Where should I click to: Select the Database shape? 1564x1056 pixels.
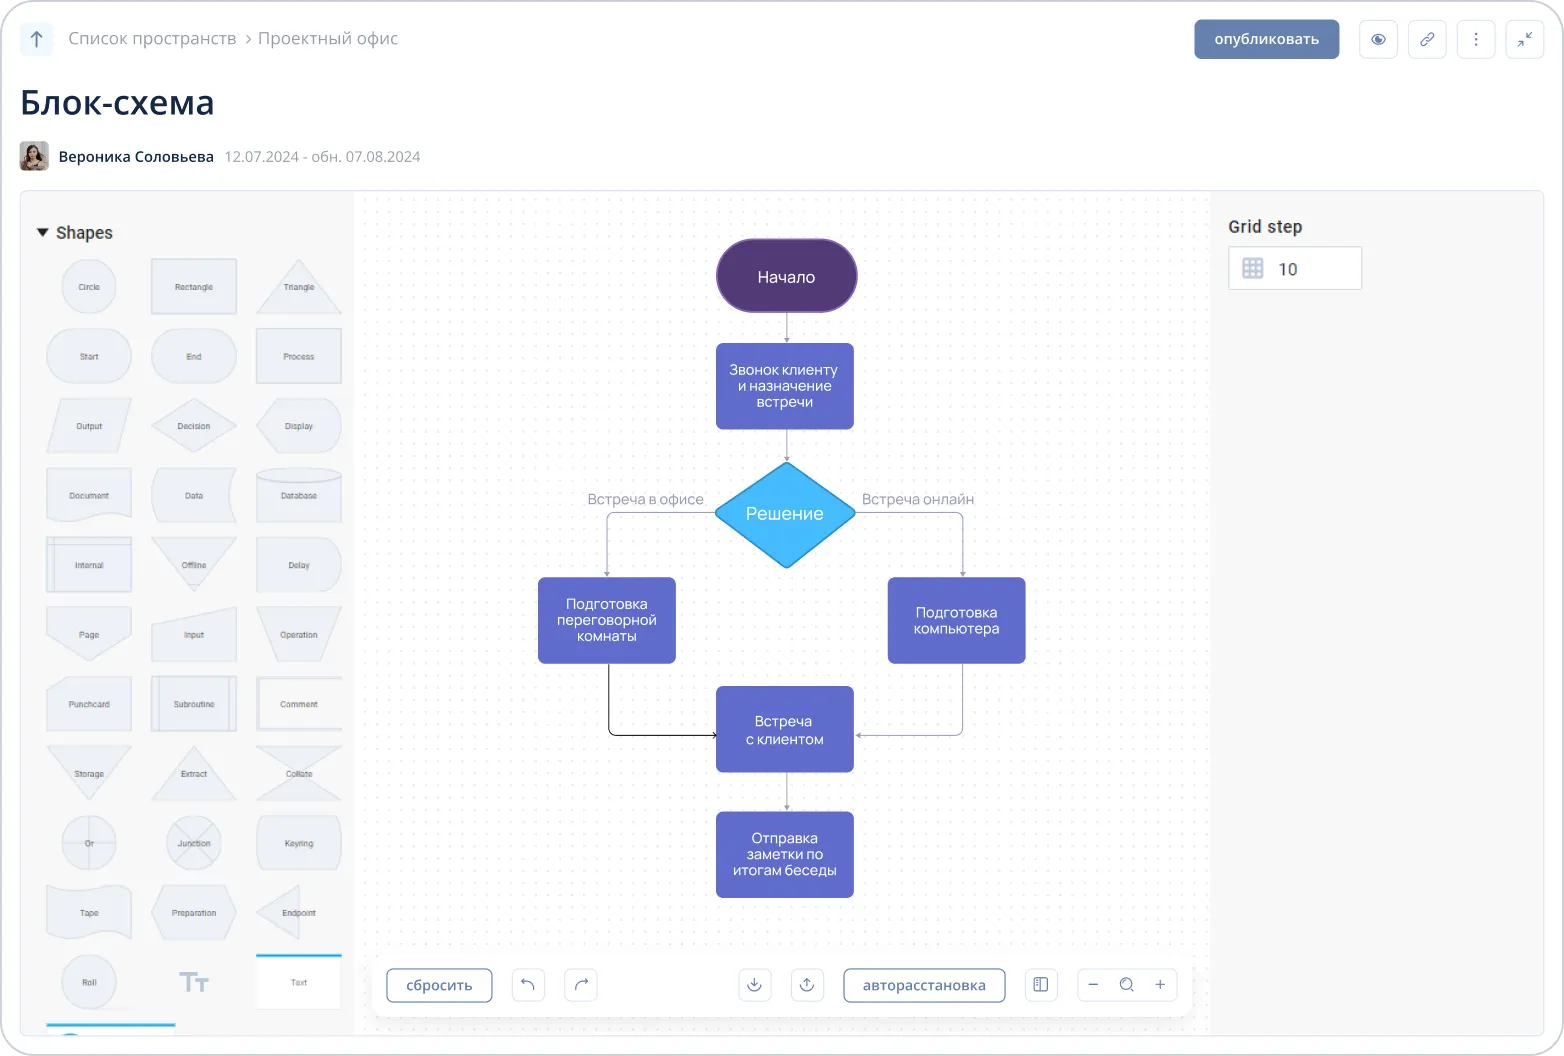click(x=299, y=495)
